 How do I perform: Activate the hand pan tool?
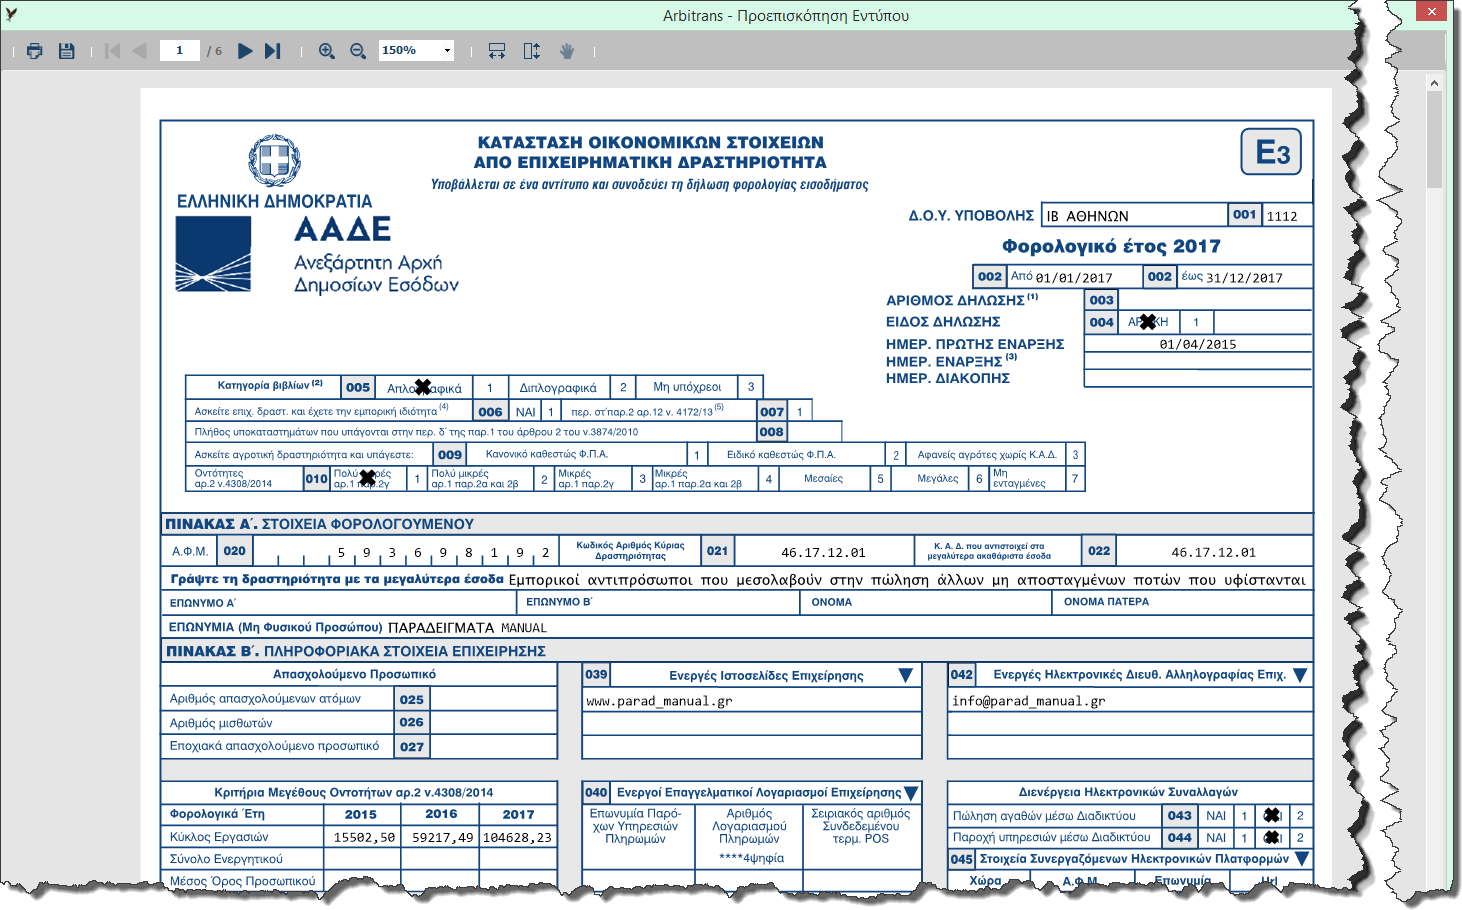point(567,51)
